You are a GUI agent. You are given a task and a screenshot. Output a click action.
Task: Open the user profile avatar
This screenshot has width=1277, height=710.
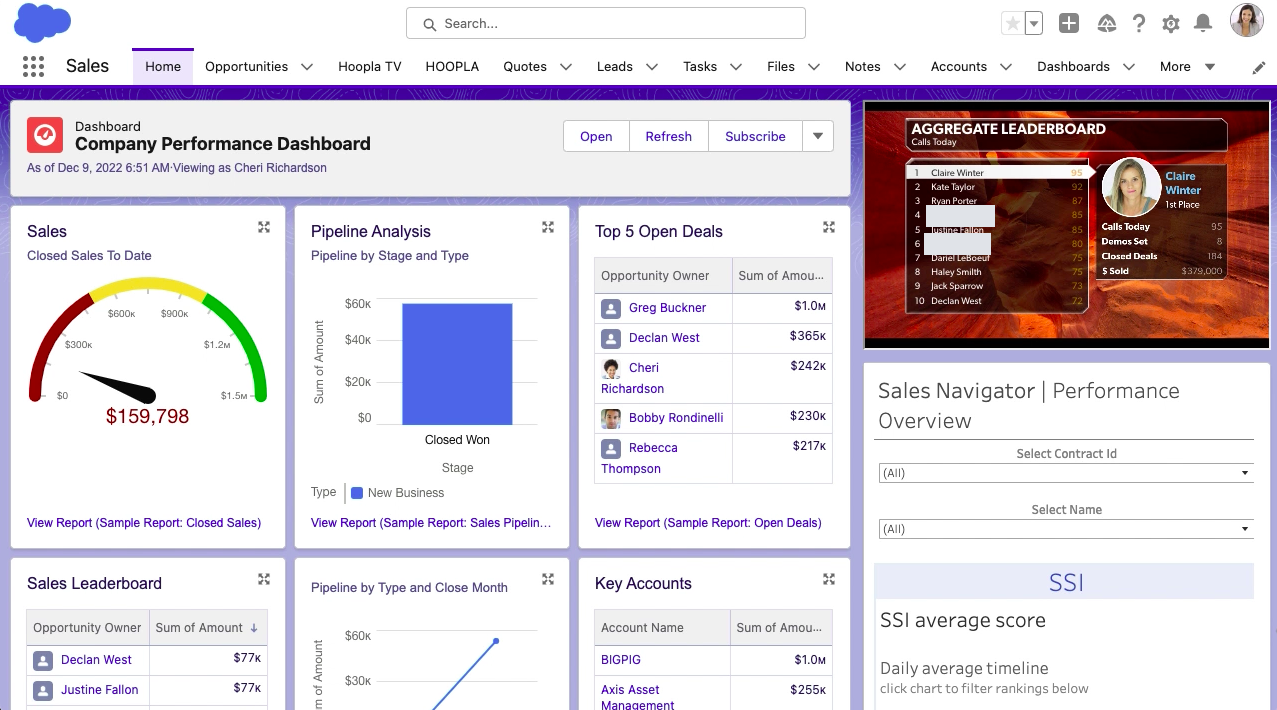click(x=1246, y=20)
